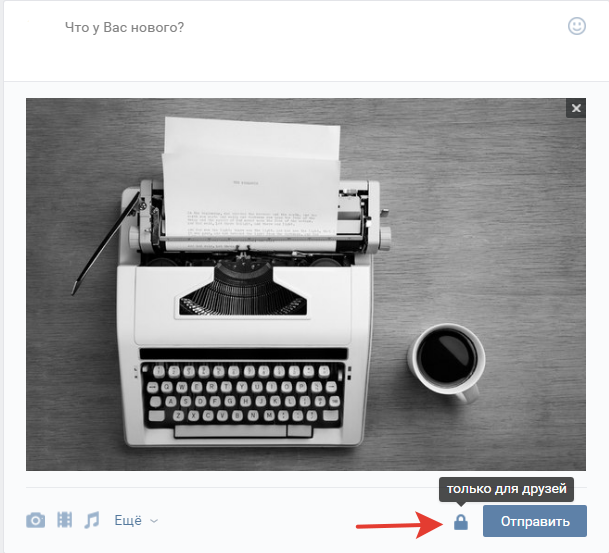Click the typebar basket on the typewriter
The width and height of the screenshot is (609, 553).
pos(243,289)
